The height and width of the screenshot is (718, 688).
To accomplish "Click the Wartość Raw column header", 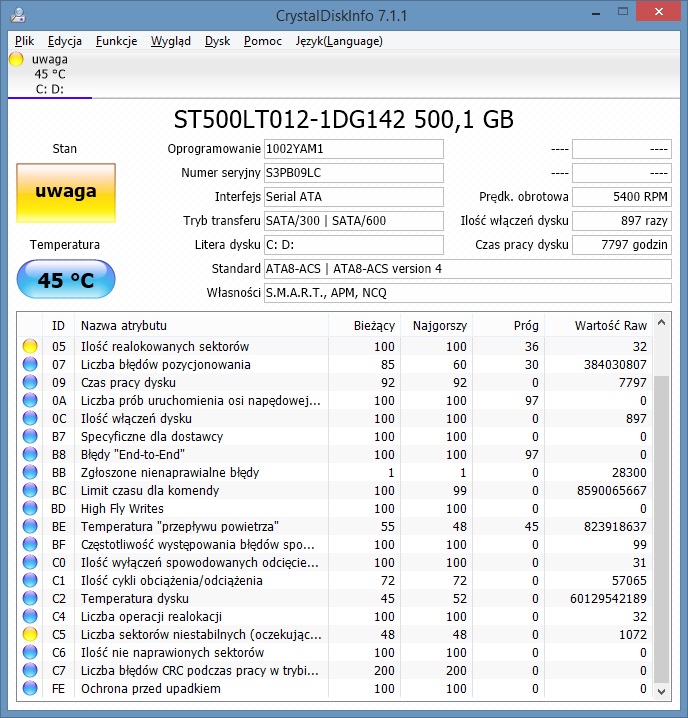I will (x=598, y=326).
